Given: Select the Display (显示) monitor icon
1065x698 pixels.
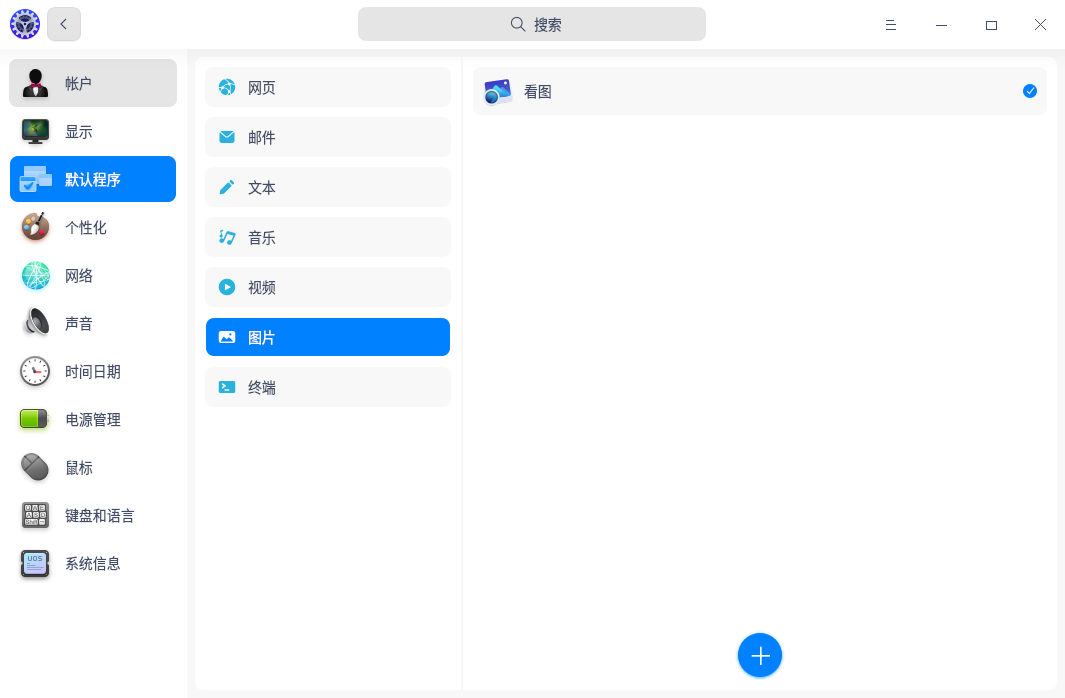Looking at the screenshot, I should [36, 131].
